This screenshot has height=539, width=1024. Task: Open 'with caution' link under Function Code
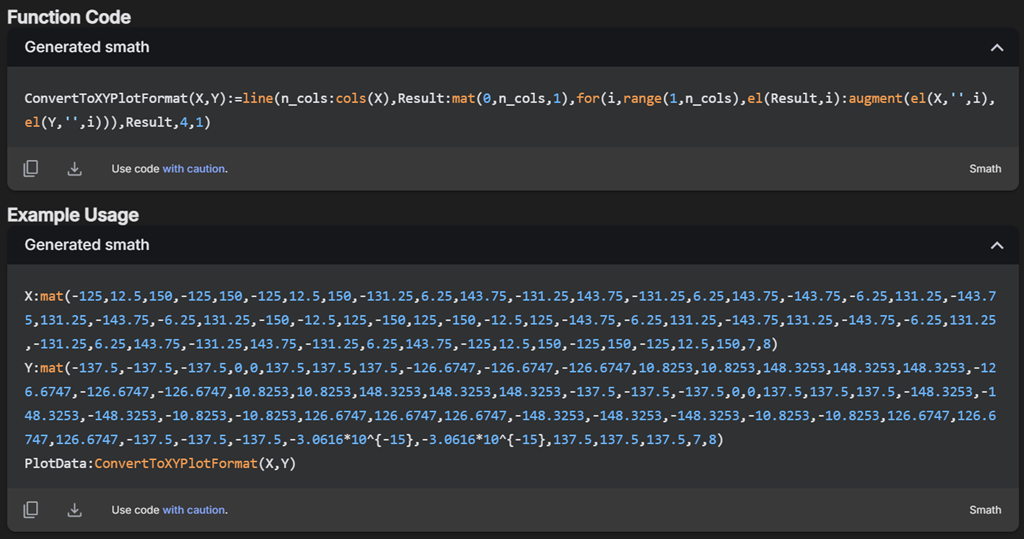tap(194, 169)
